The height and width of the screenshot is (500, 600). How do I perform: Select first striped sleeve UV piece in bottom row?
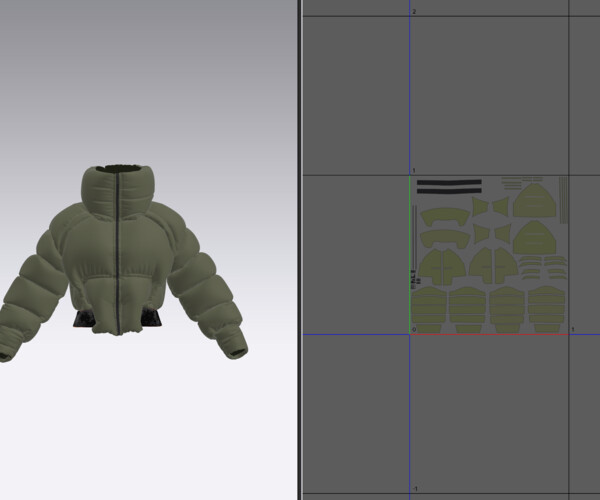tap(429, 310)
